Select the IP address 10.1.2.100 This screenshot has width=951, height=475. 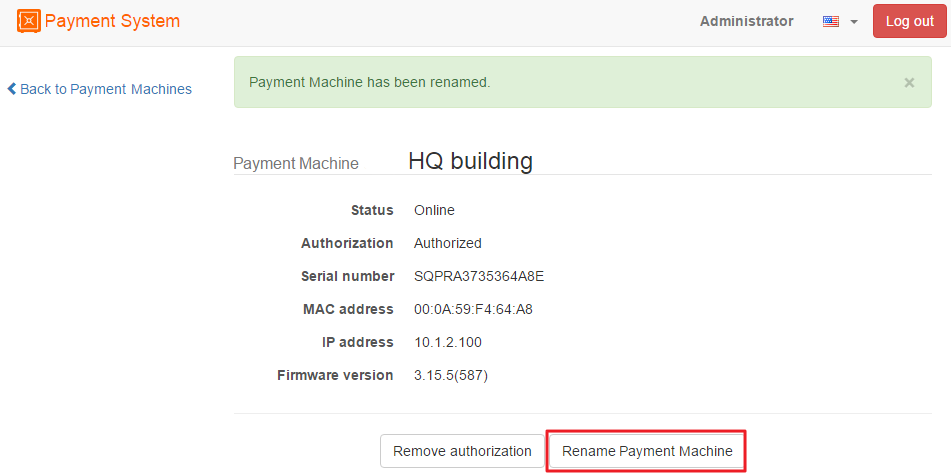tap(447, 342)
